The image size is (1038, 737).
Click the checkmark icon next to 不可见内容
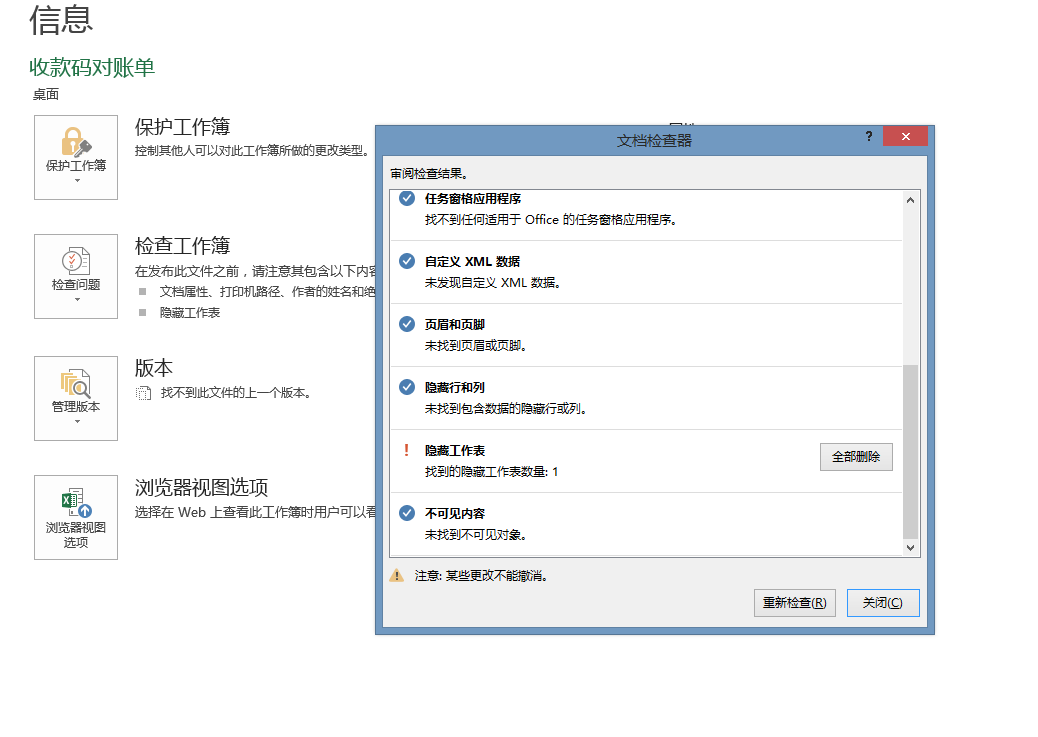[407, 513]
